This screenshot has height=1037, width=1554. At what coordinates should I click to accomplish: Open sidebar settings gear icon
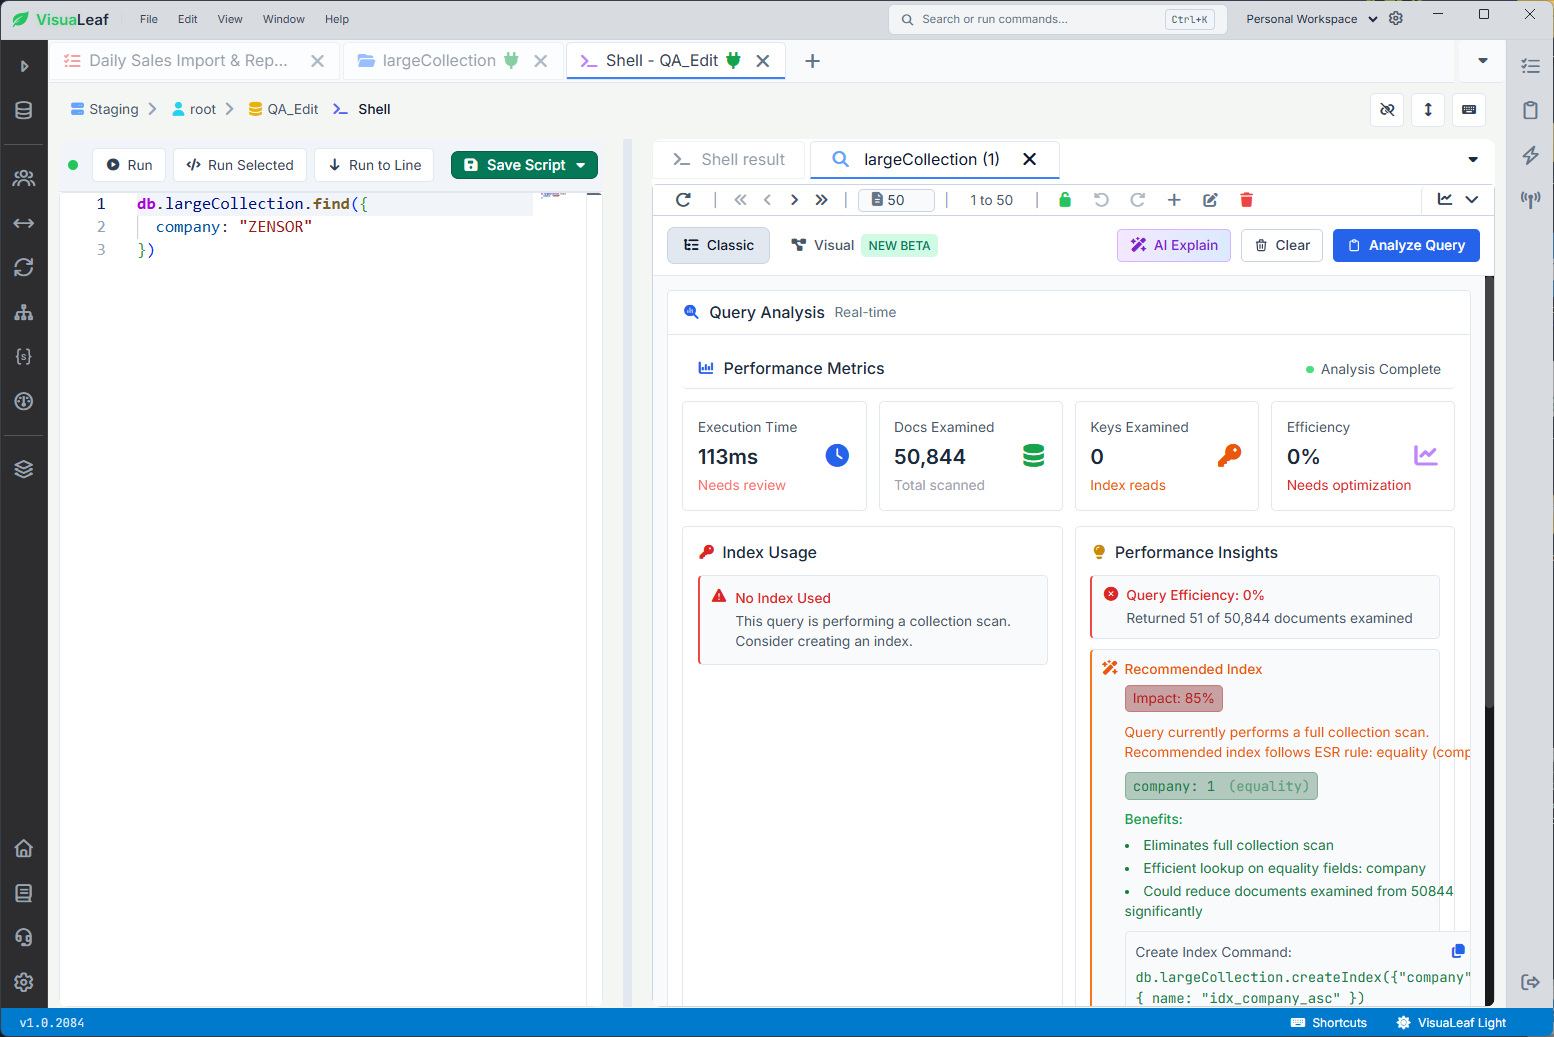(x=24, y=982)
